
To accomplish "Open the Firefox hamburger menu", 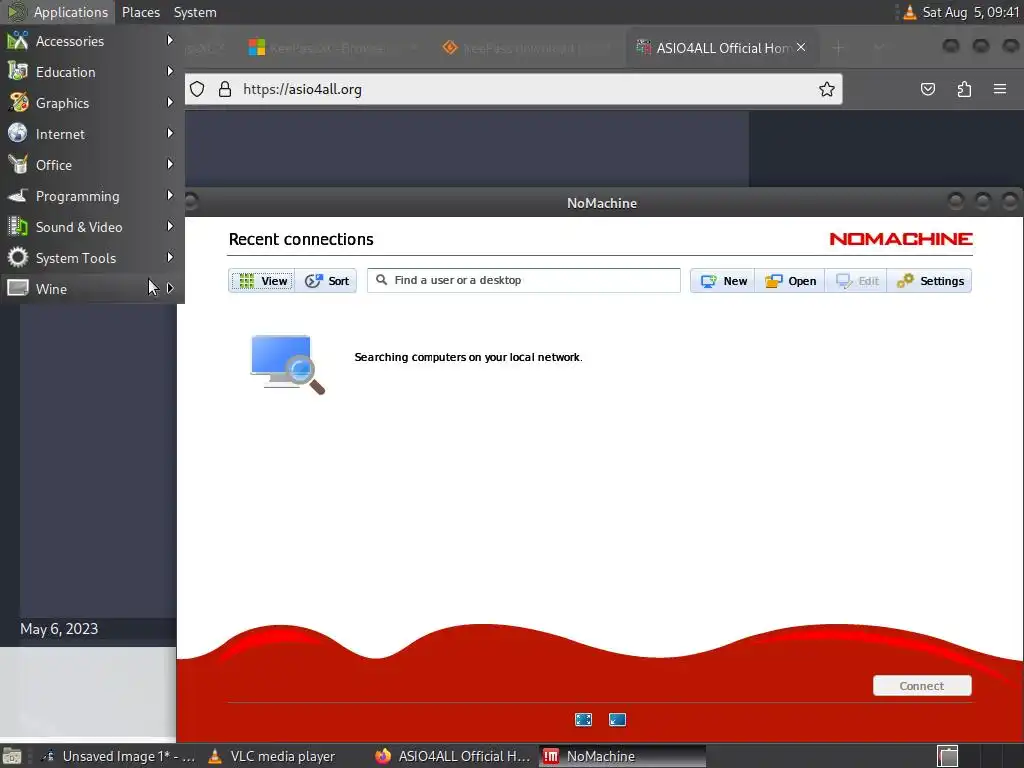I will click(x=1000, y=89).
